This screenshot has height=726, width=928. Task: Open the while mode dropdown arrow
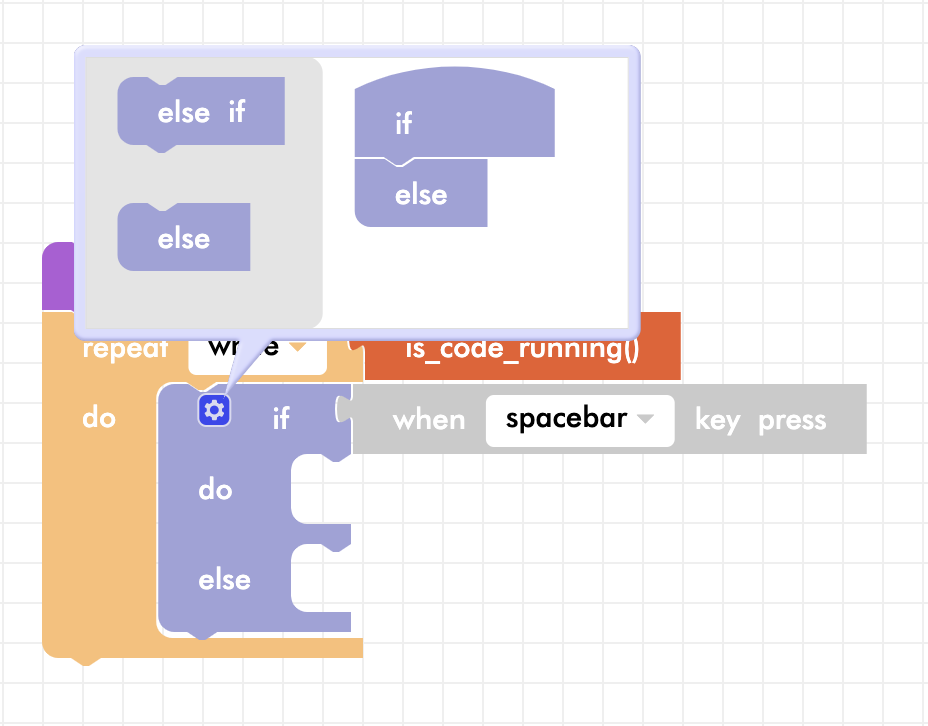298,347
